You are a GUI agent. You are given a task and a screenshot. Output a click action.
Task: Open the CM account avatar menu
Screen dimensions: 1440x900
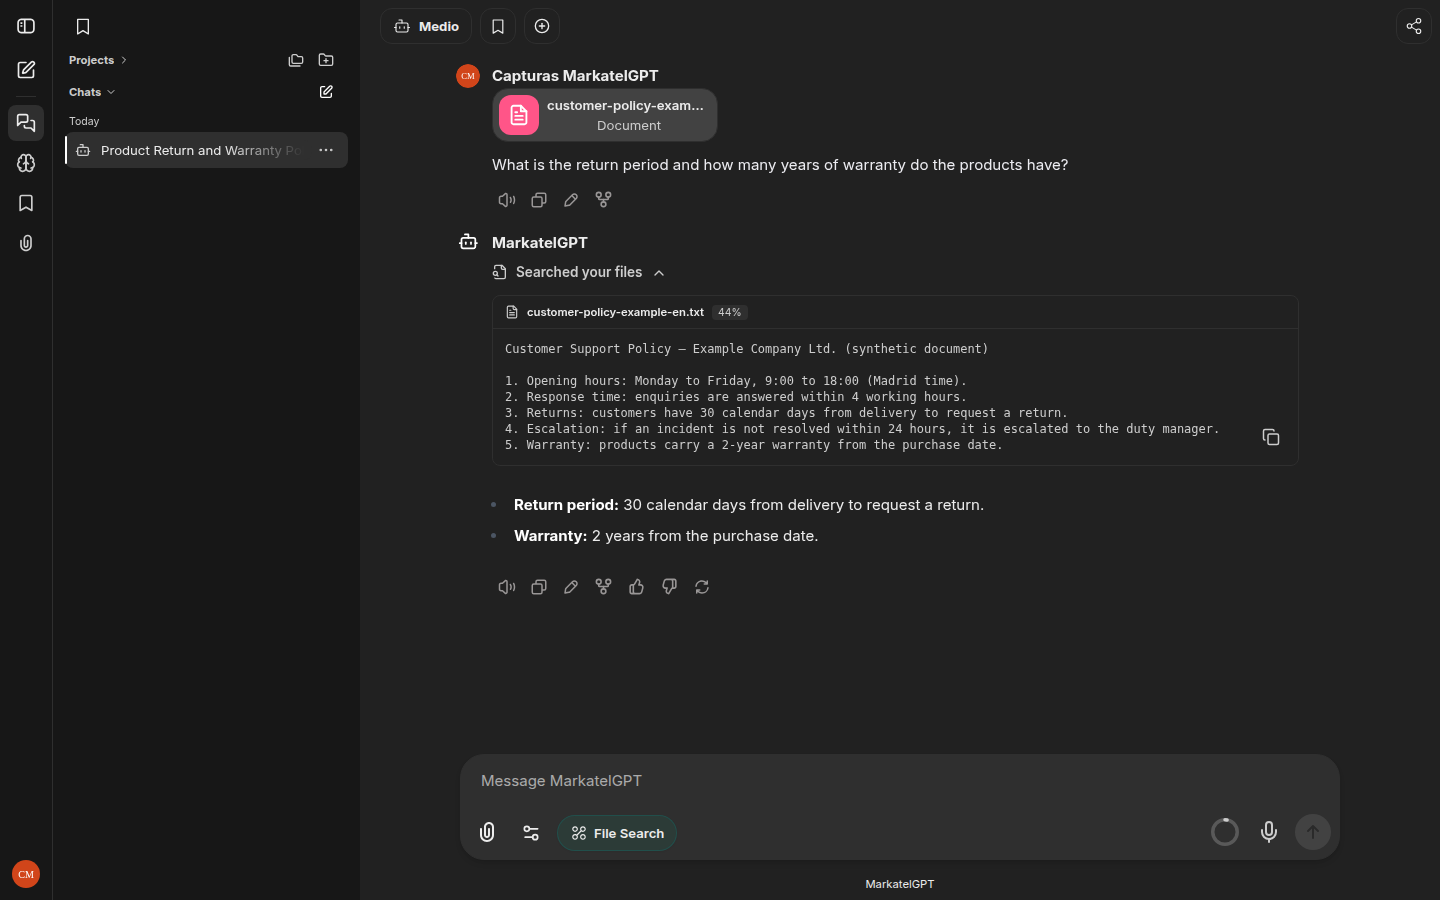pos(26,874)
